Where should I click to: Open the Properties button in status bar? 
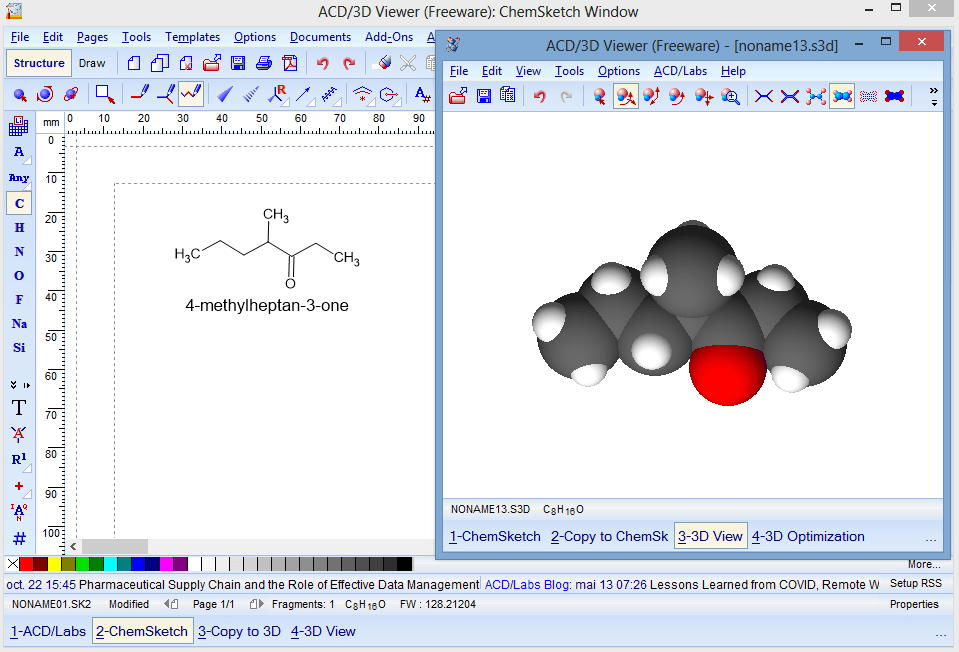[x=914, y=604]
